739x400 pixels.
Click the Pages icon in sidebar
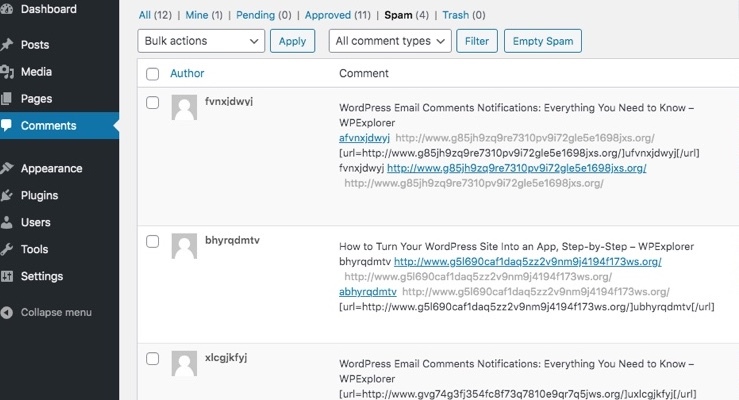click(7, 99)
